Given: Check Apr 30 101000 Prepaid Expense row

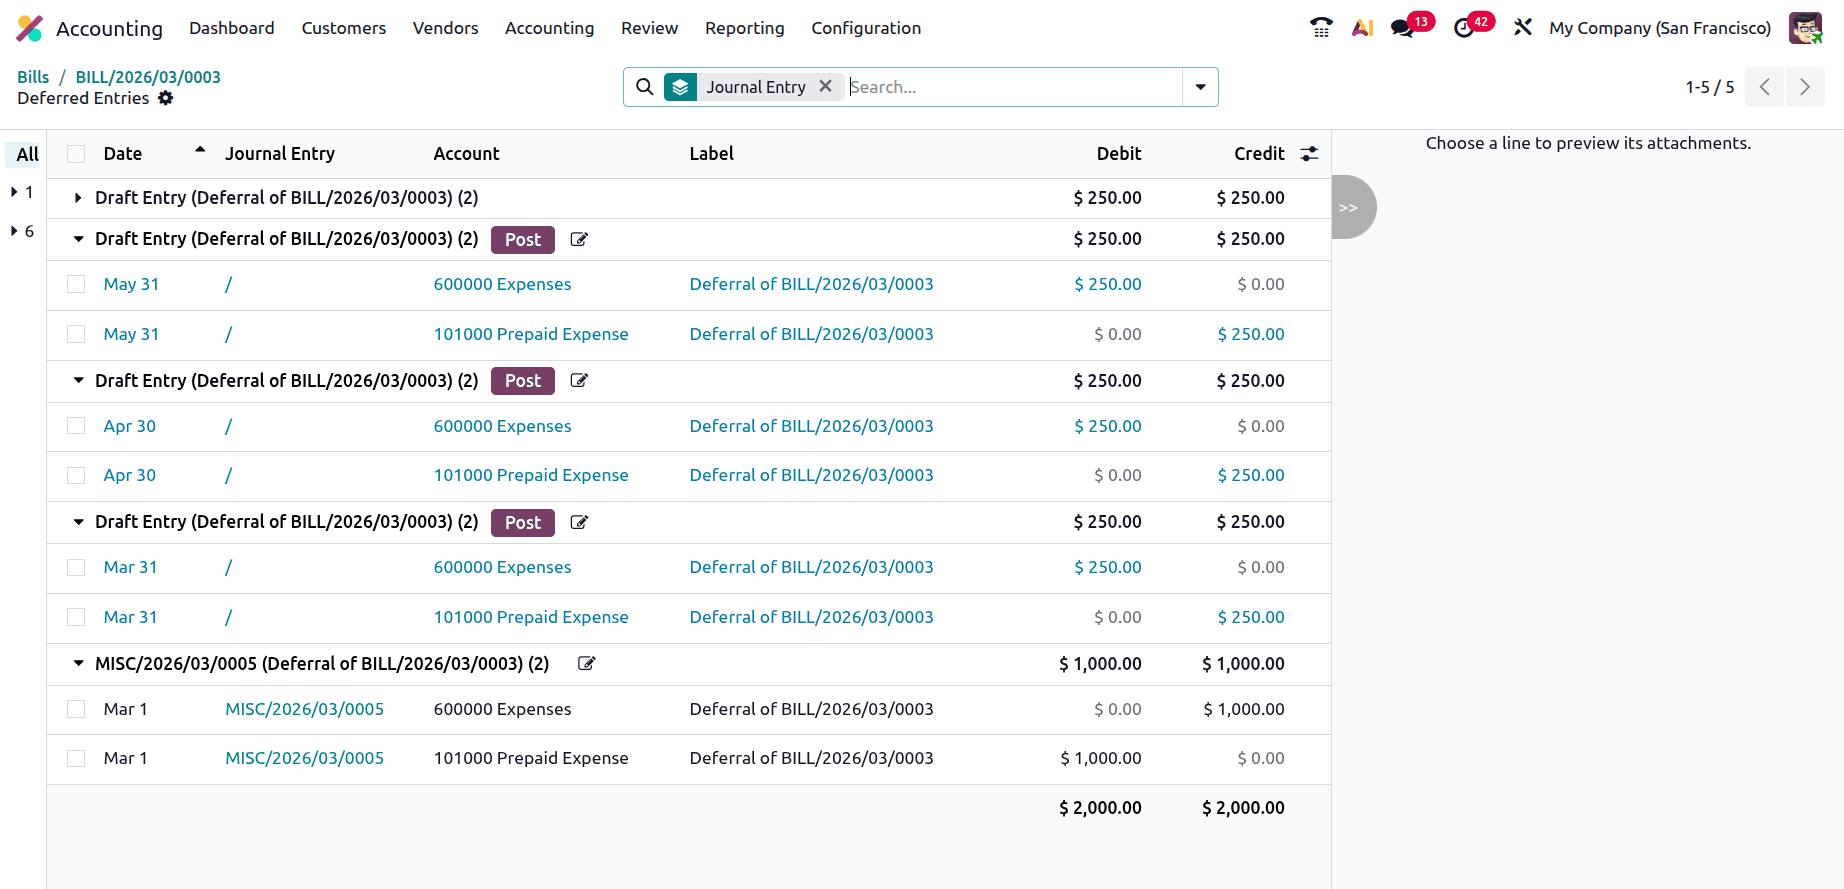Looking at the screenshot, I should 76,475.
